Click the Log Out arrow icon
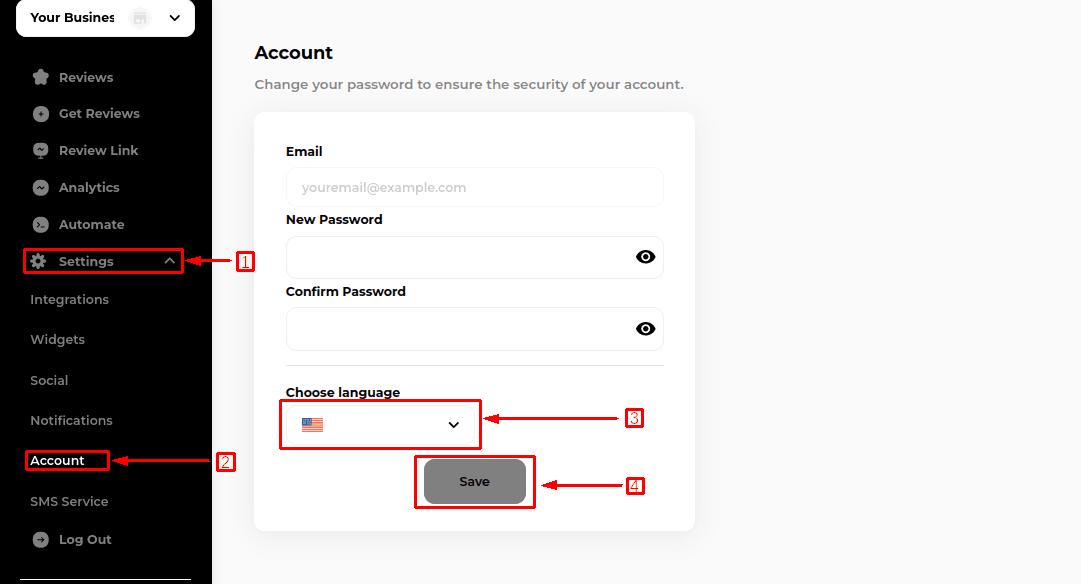The width and height of the screenshot is (1081, 584). pos(40,540)
